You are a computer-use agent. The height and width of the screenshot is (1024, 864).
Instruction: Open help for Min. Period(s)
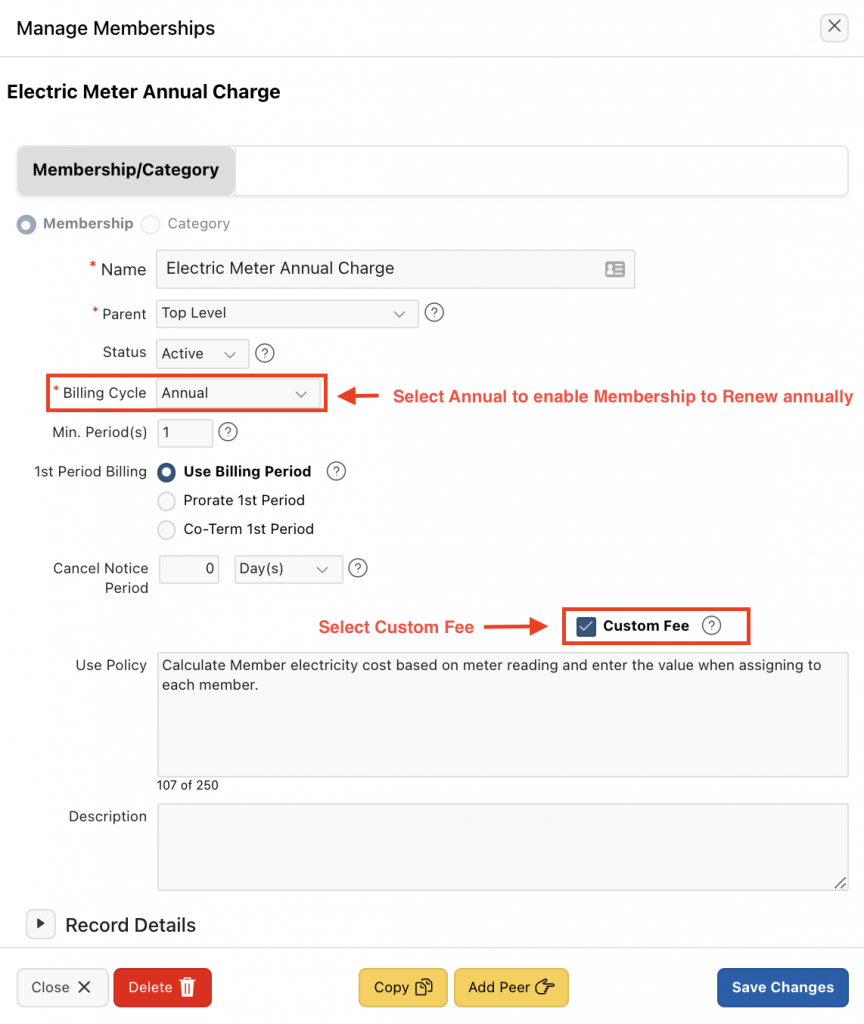click(228, 432)
